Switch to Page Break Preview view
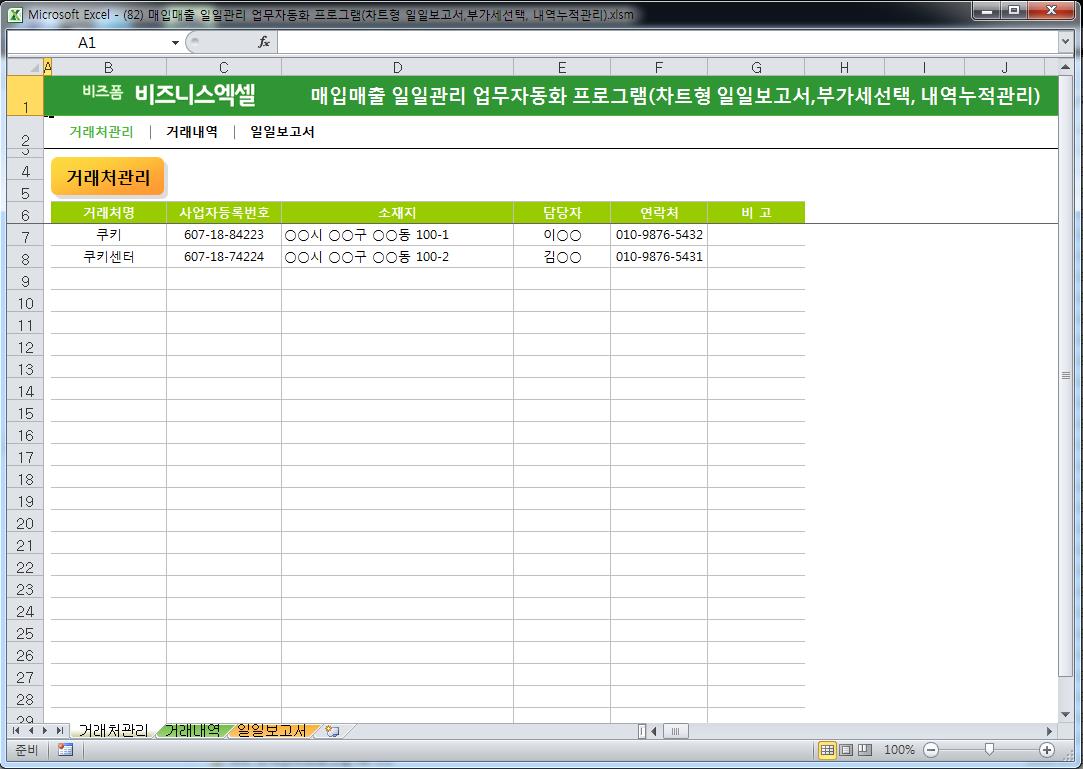The image size is (1083, 769). click(x=865, y=750)
